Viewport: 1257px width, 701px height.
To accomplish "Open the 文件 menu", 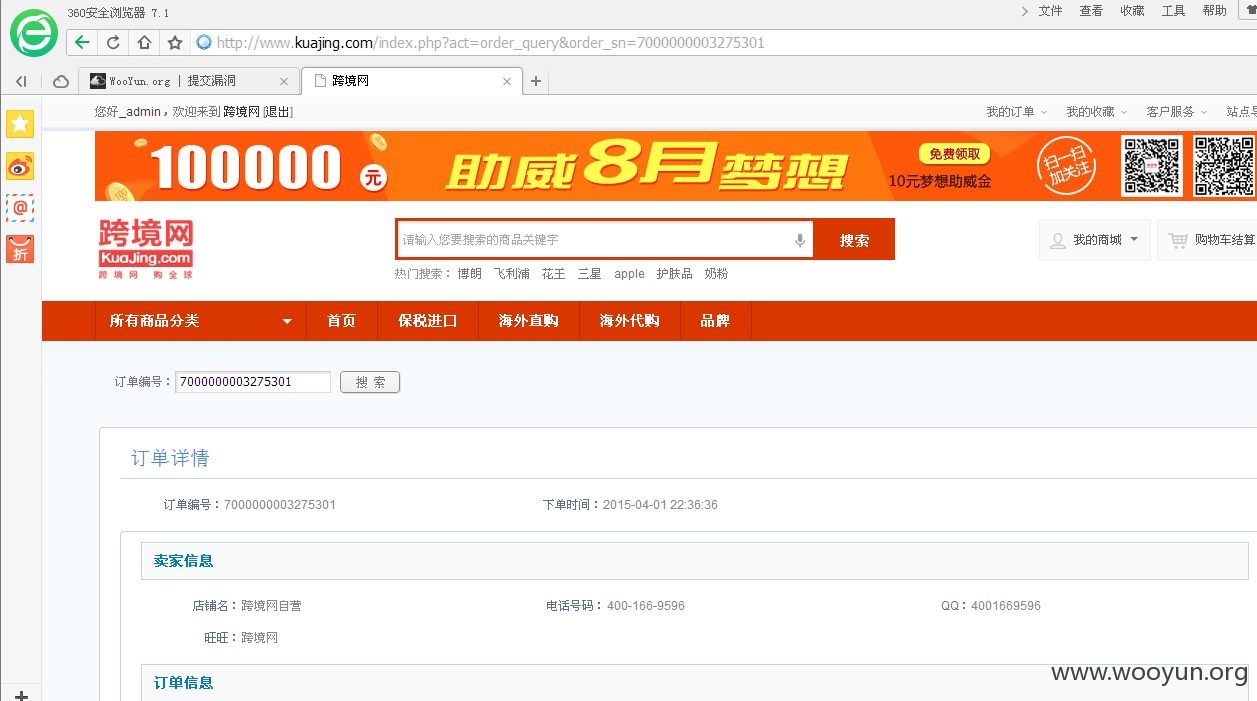I will pos(1050,11).
